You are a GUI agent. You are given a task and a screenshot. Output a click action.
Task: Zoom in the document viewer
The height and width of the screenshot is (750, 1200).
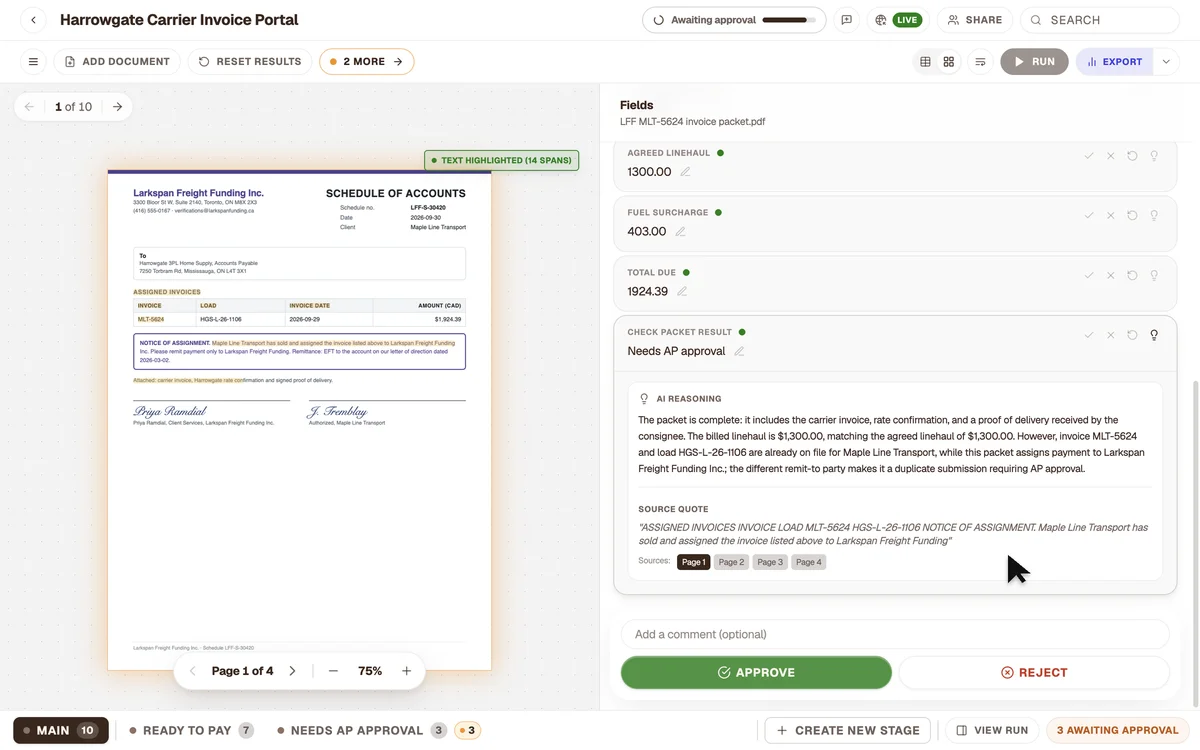407,671
